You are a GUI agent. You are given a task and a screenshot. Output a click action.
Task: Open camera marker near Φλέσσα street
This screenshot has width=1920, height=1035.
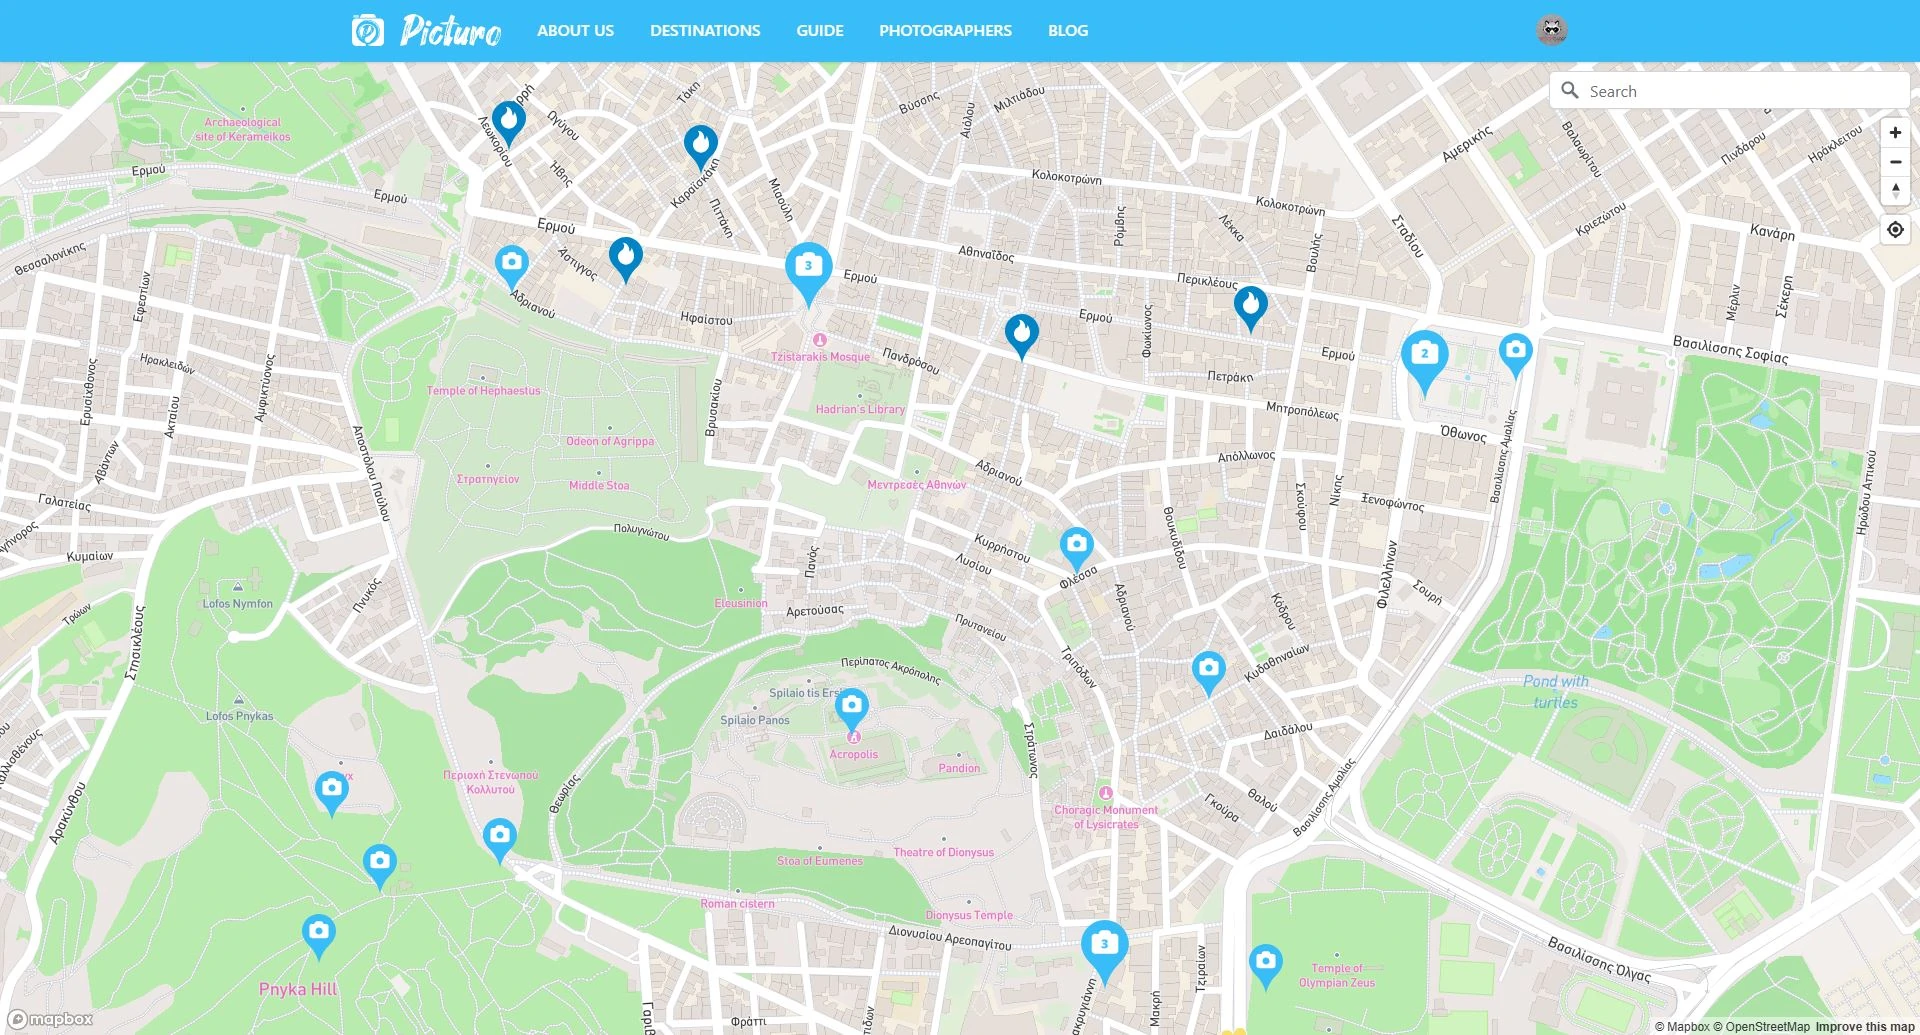(1076, 548)
